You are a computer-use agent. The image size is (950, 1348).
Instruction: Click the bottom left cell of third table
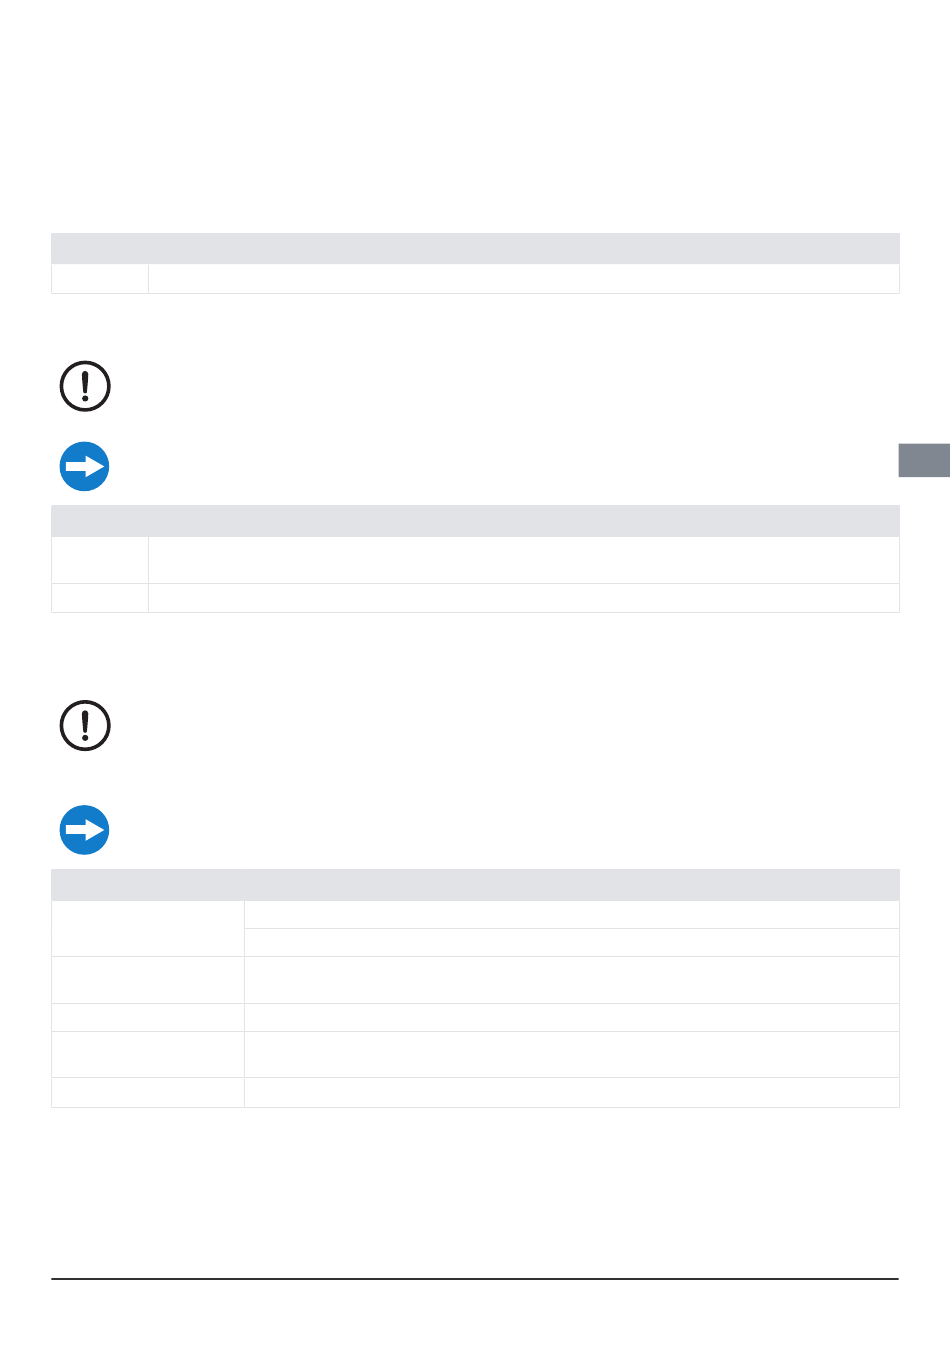coord(147,1092)
